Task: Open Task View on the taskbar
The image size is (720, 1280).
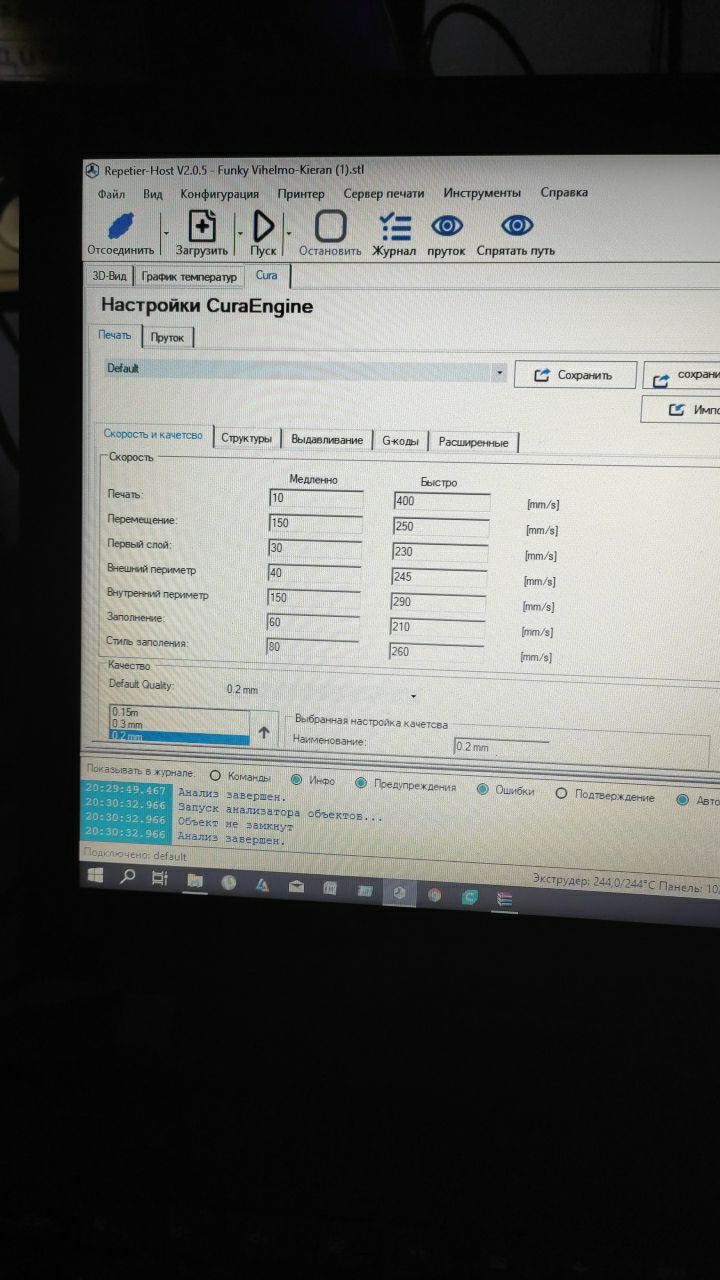Action: click(158, 879)
